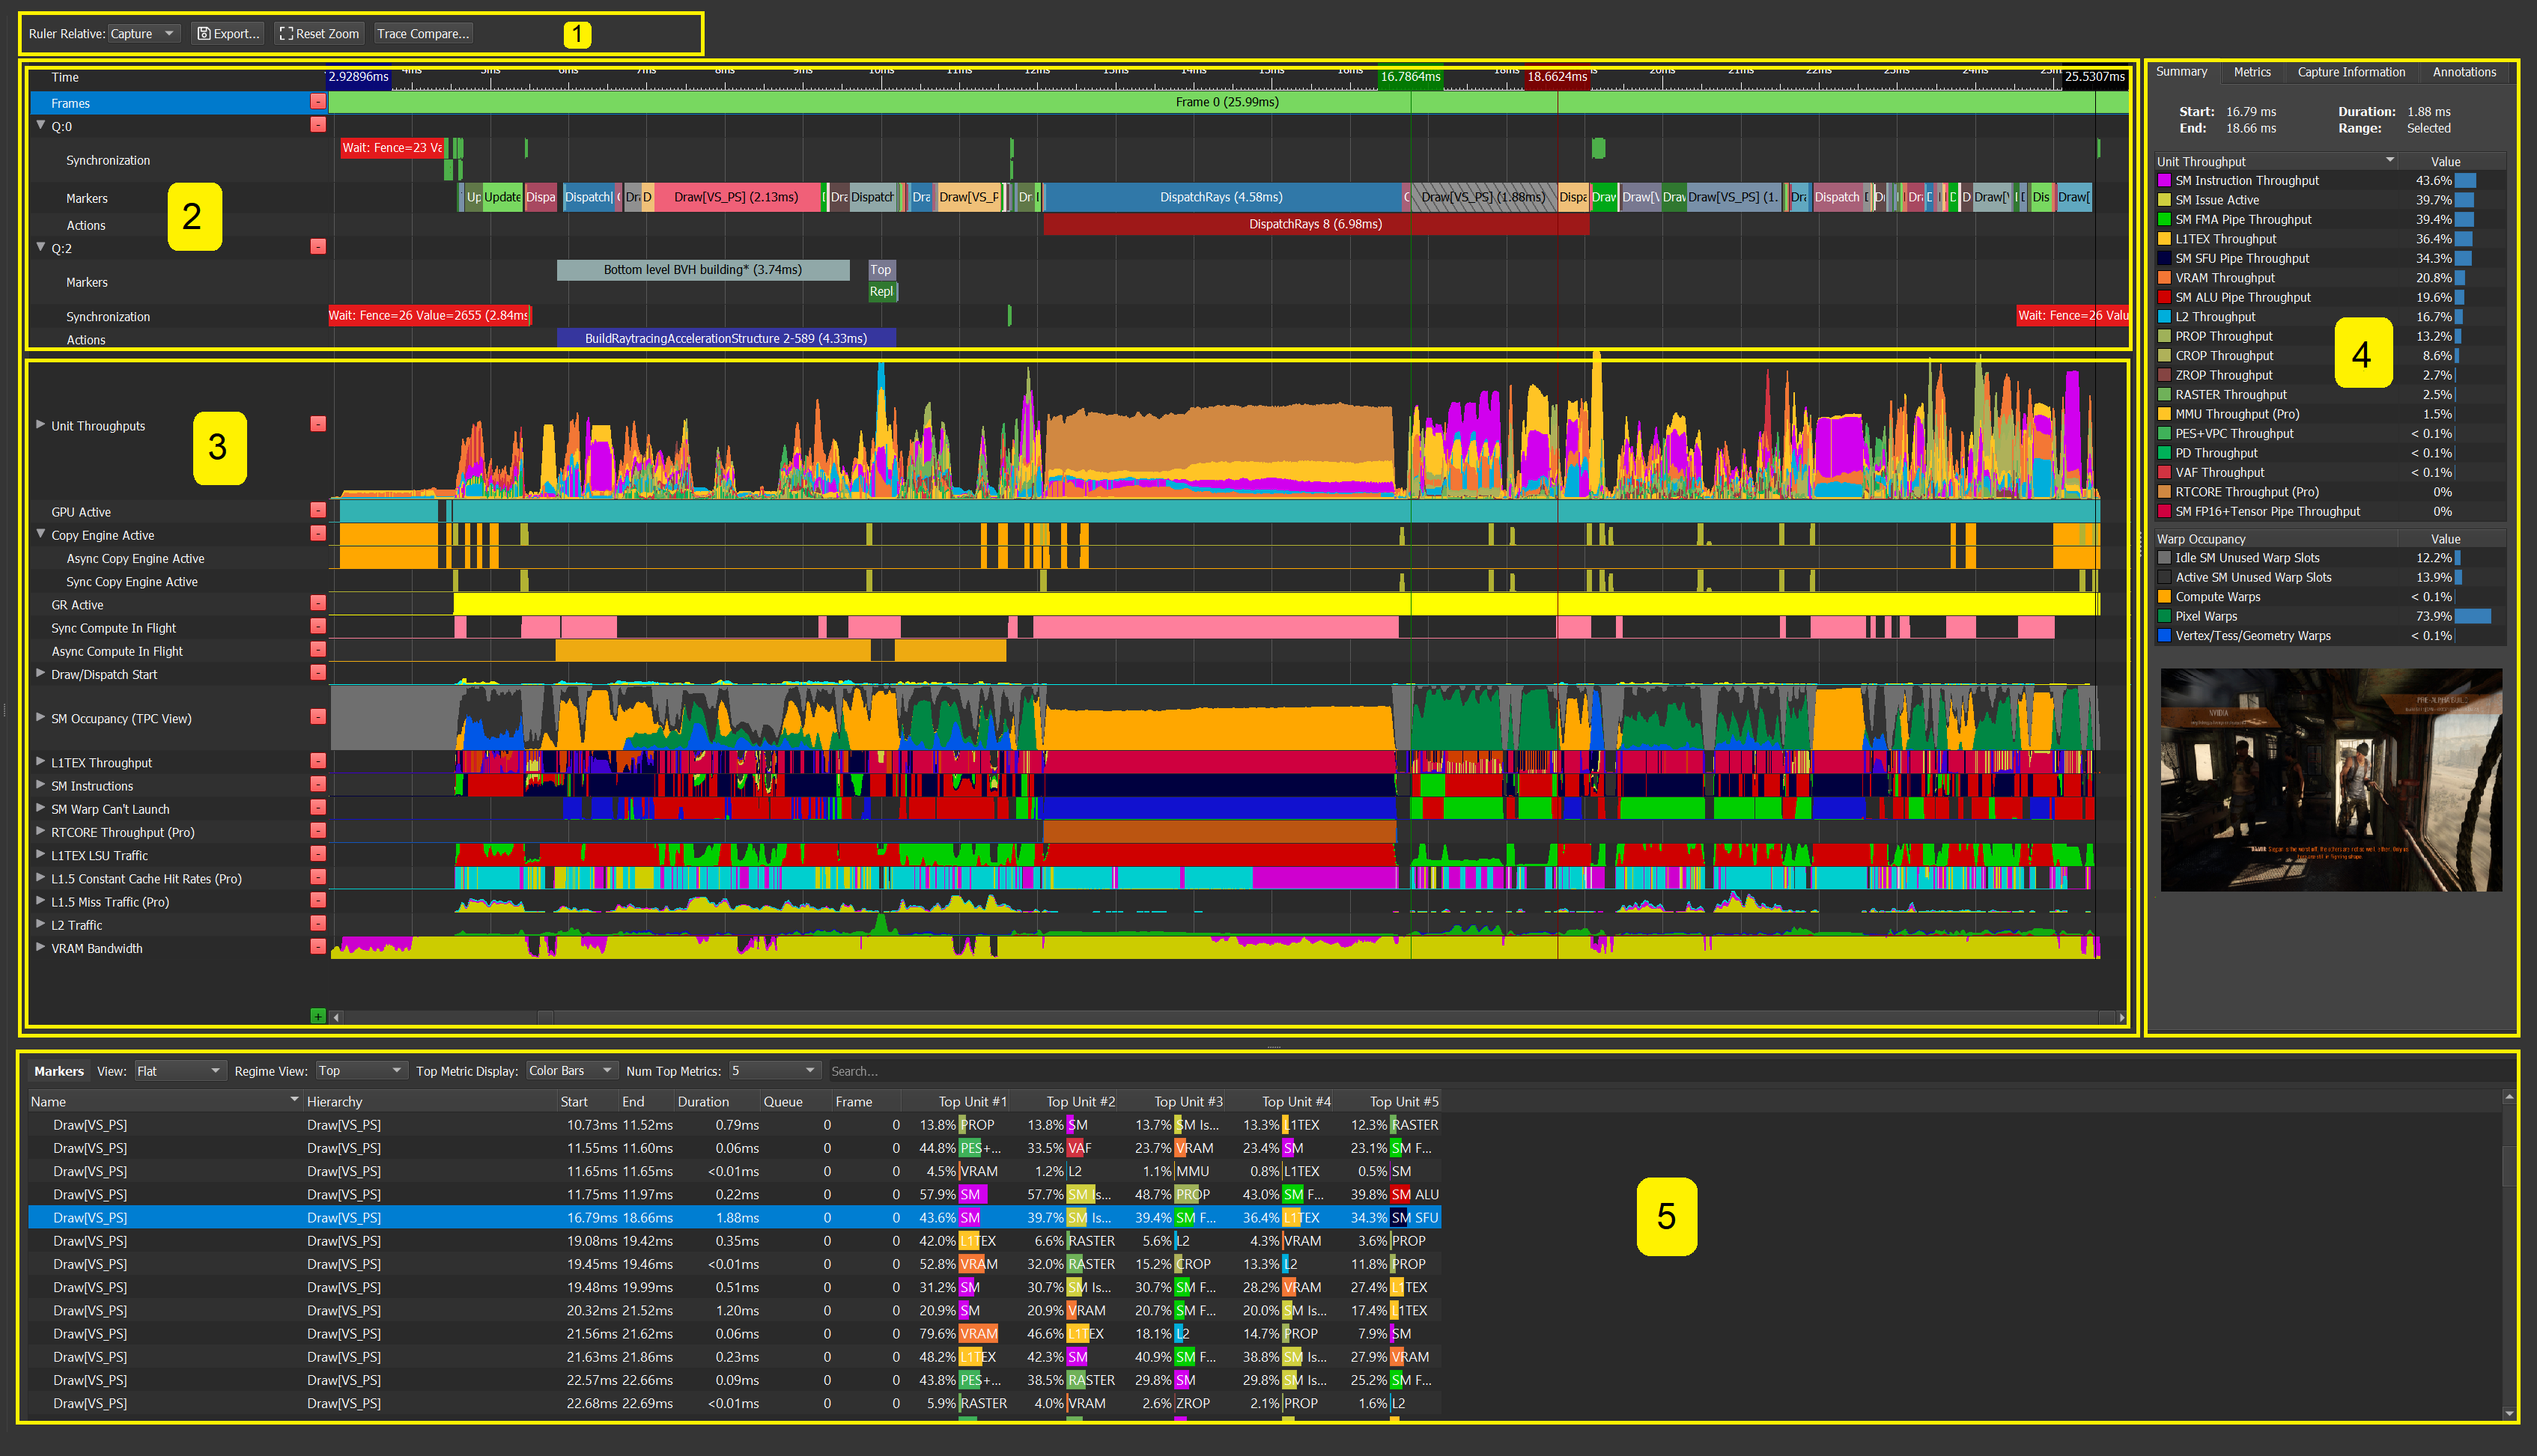Switch to the Metrics tab
The image size is (2537, 1456).
(x=2252, y=72)
